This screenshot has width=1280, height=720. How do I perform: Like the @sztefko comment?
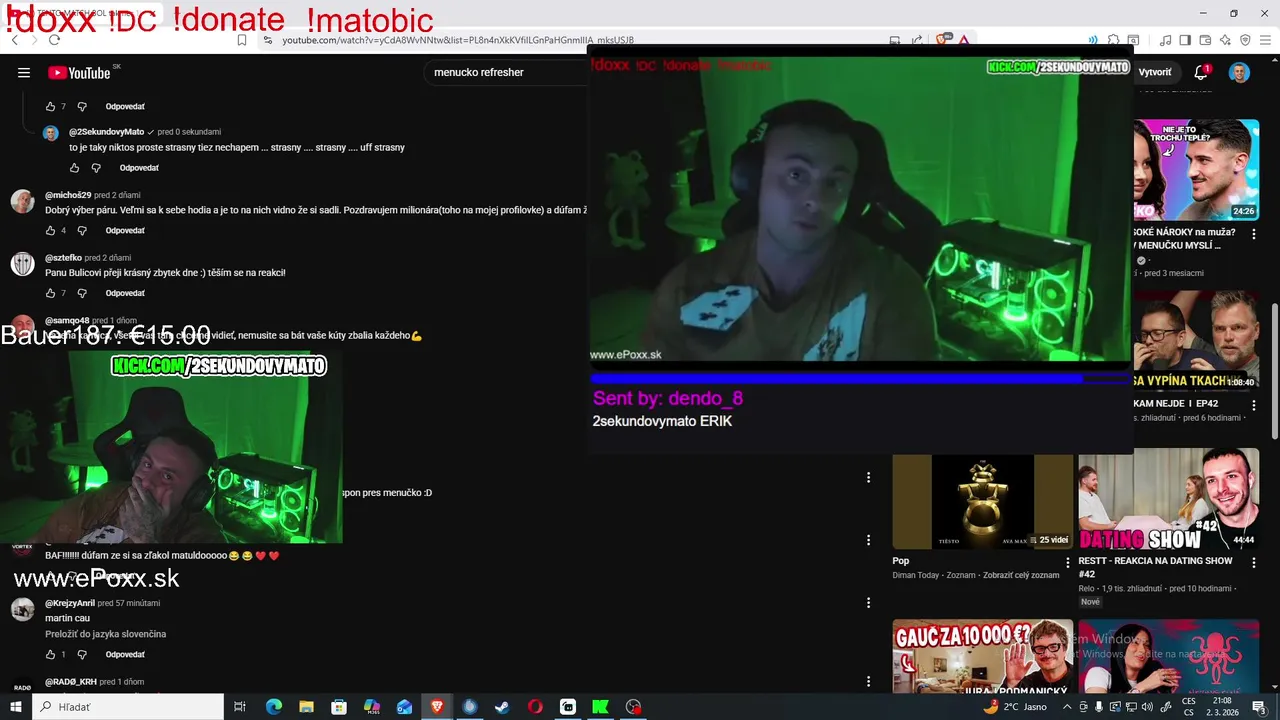point(50,293)
